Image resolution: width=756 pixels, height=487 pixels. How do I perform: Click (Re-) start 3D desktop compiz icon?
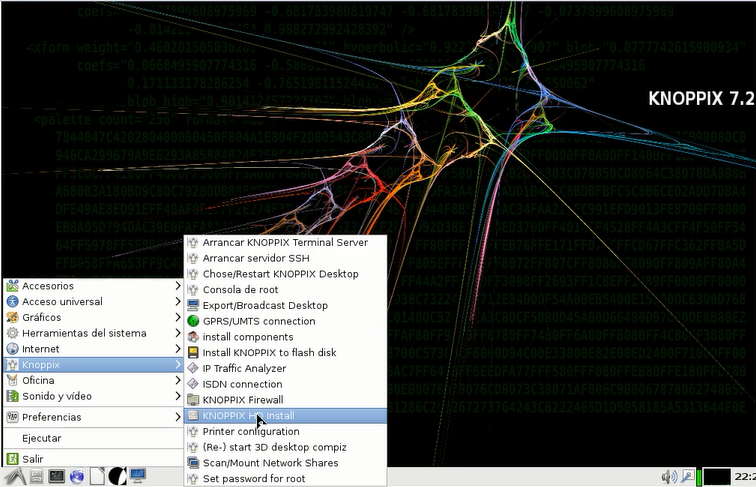(193, 447)
